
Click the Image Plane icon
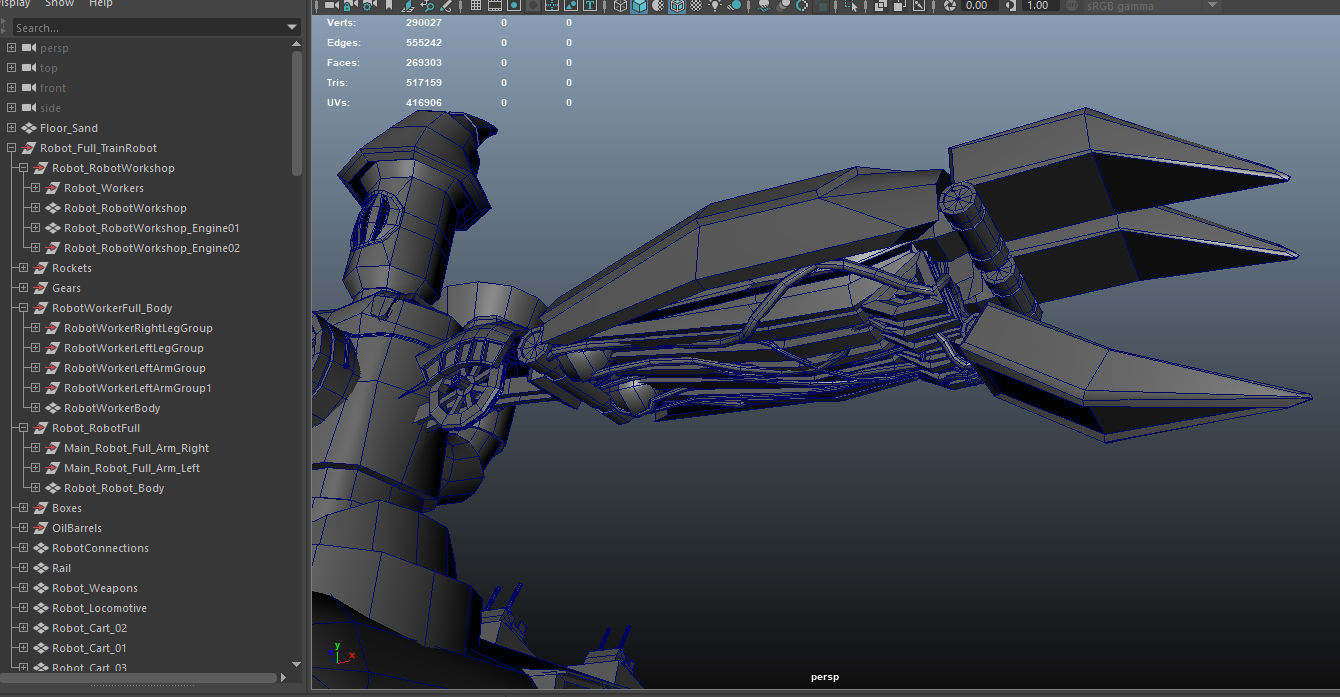tap(408, 5)
